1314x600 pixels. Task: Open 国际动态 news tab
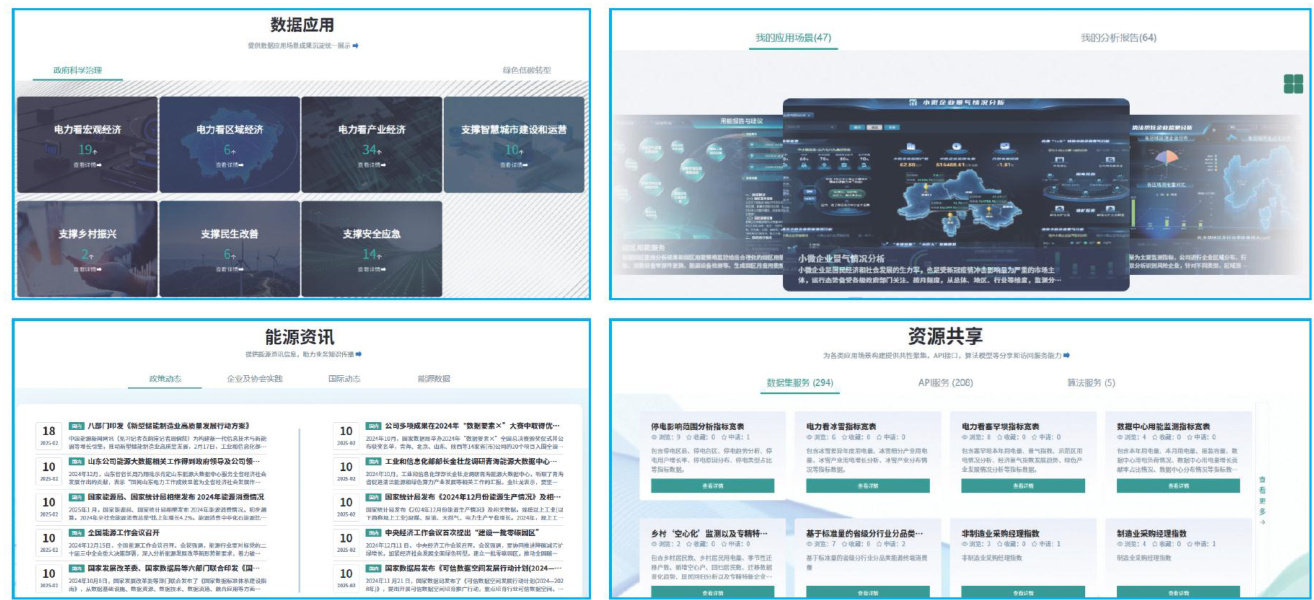344,379
